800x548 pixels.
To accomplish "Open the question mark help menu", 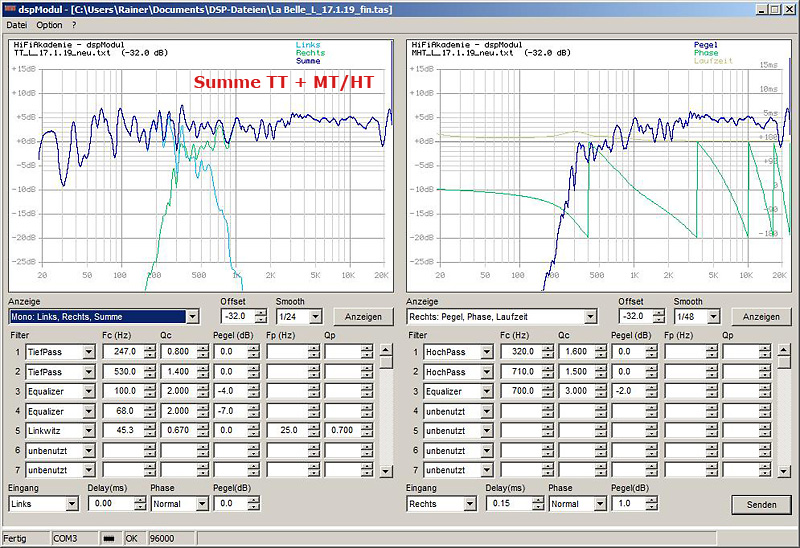I will (x=74, y=24).
